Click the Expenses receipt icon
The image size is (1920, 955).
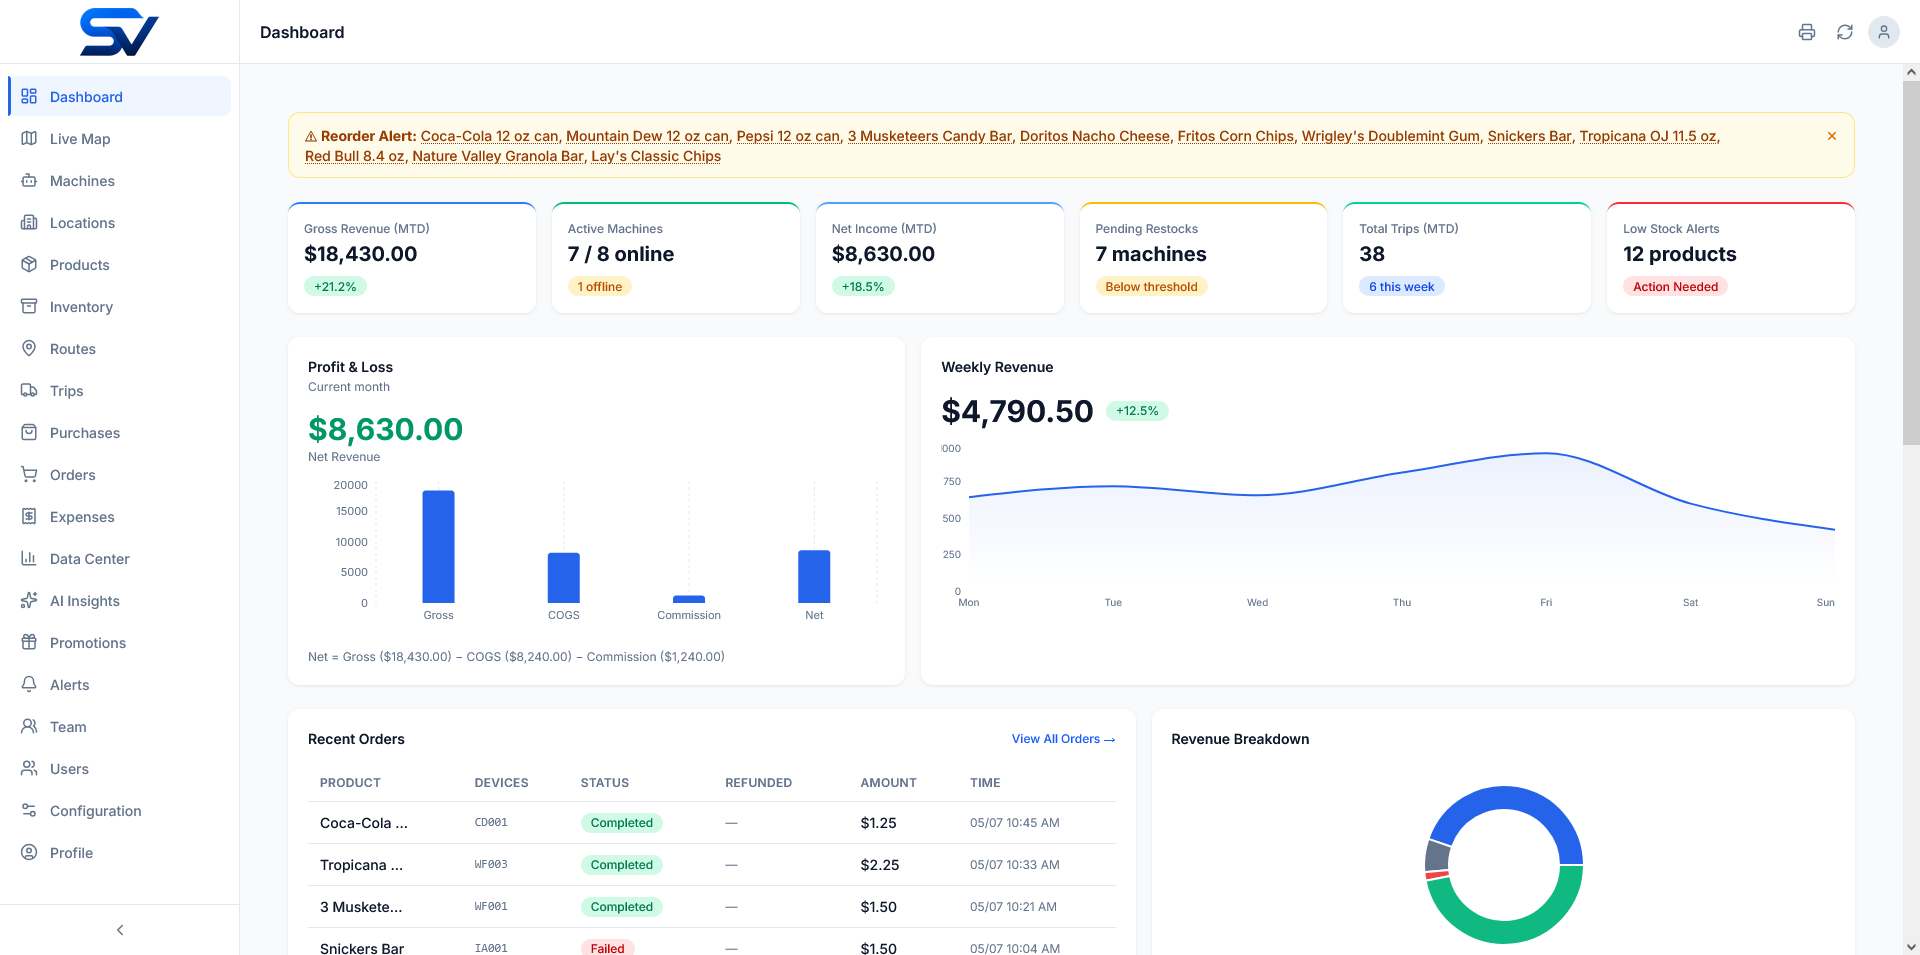click(29, 516)
